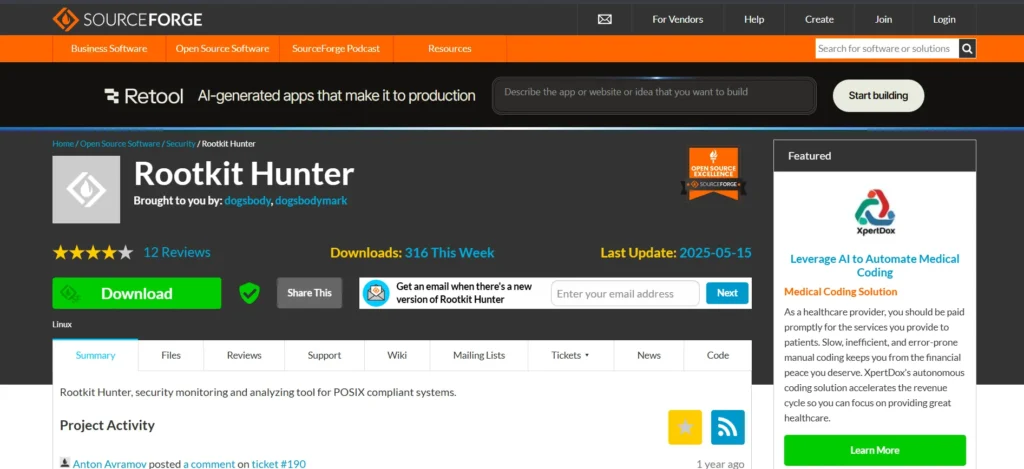
Task: Click the email alert envelope icon
Action: click(376, 293)
